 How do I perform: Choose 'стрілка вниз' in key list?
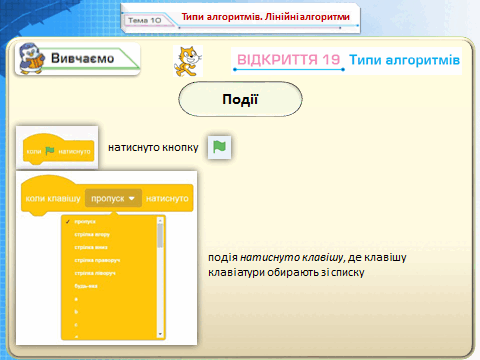[91, 247]
